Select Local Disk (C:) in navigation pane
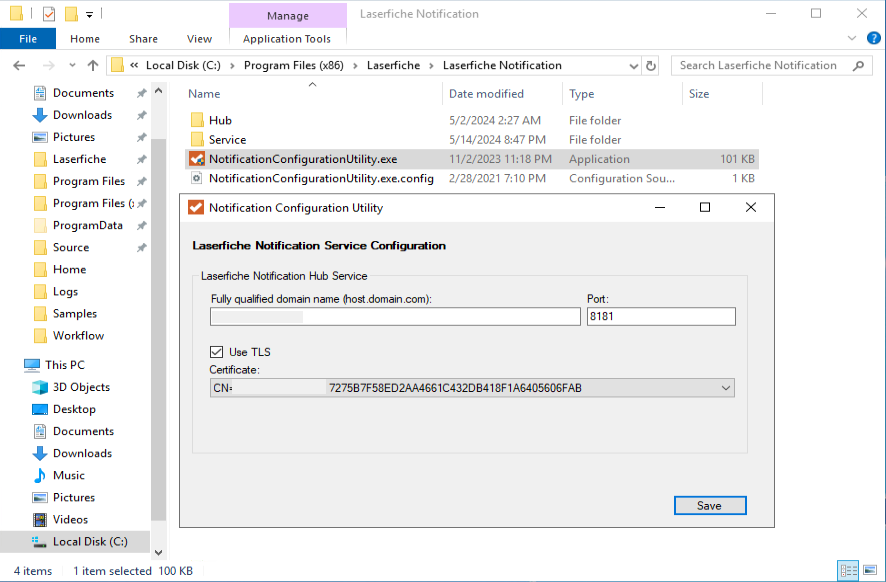Screen dimensions: 886x582 (90, 541)
